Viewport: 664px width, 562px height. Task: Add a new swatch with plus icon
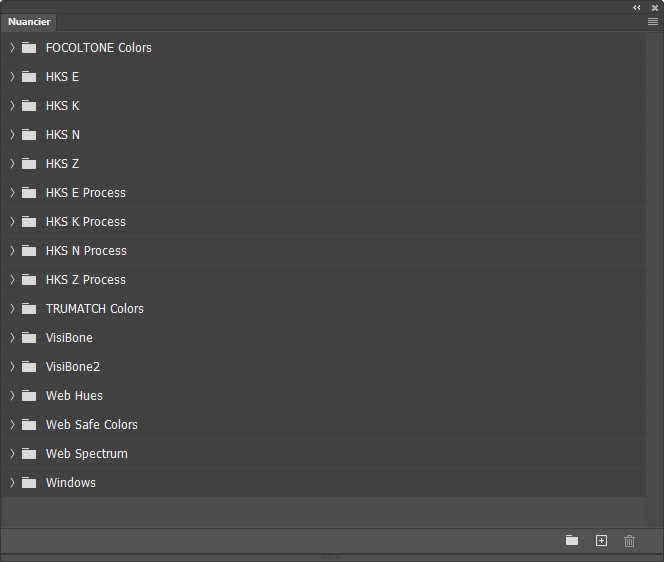coord(601,540)
